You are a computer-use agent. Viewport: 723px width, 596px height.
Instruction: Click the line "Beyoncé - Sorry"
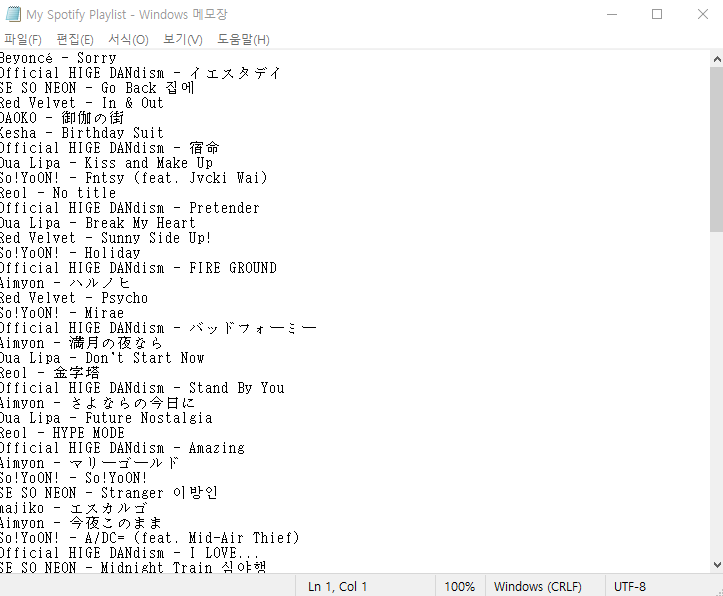click(x=58, y=58)
